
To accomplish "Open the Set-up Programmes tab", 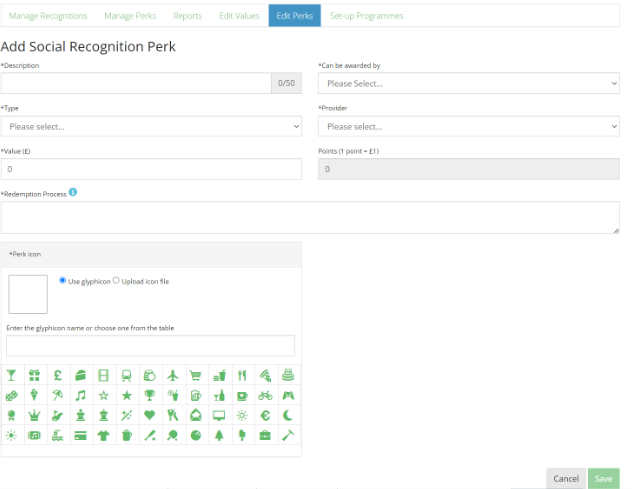I will point(366,16).
